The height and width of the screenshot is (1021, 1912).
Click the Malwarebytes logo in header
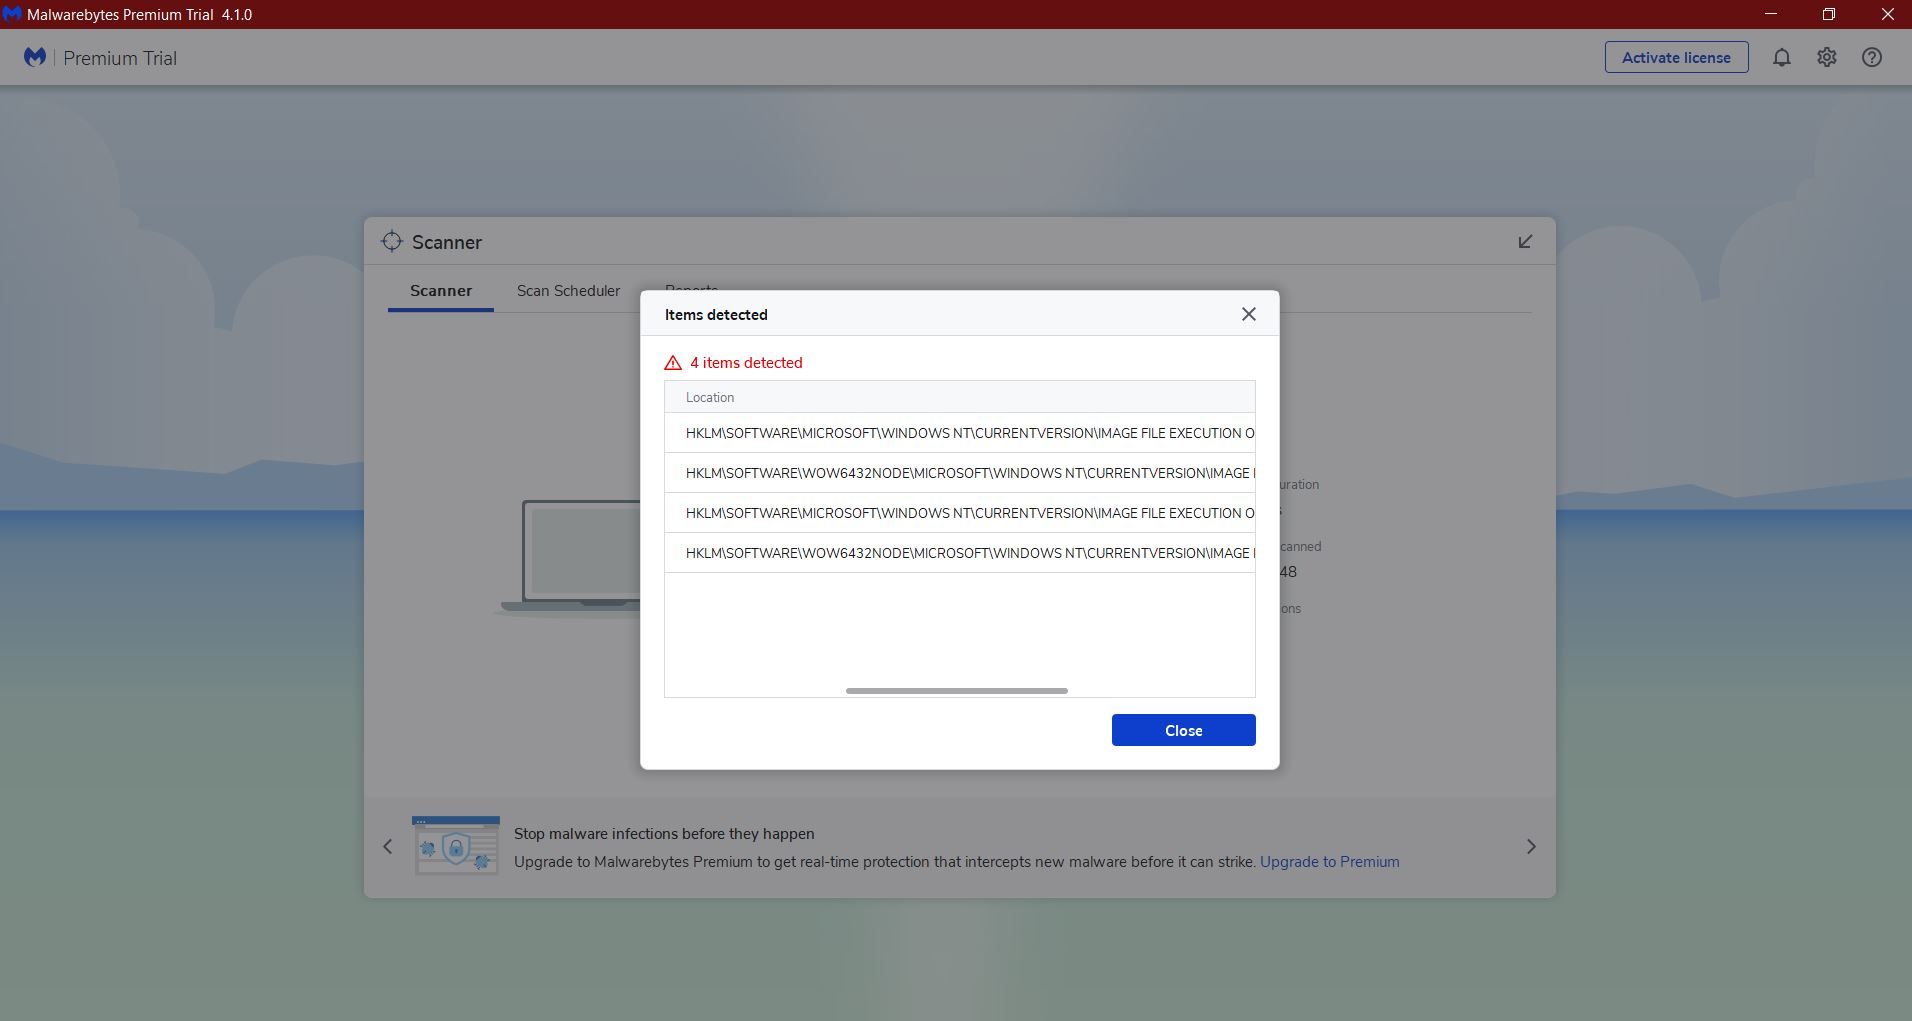tap(35, 57)
